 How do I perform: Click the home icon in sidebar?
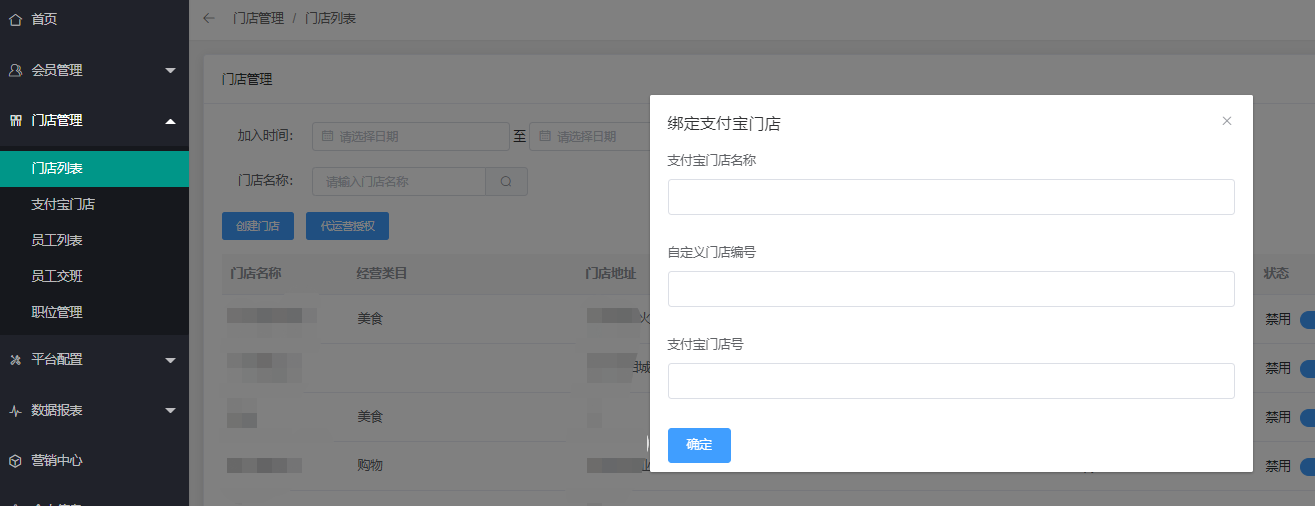click(15, 19)
